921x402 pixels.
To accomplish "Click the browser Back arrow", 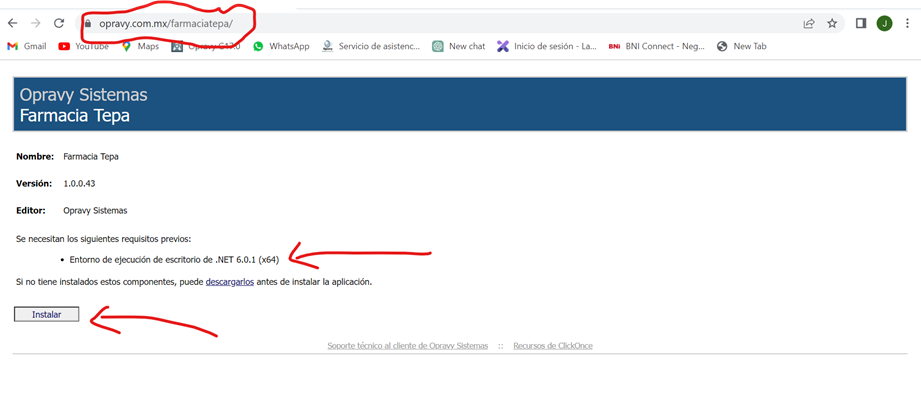I will (x=12, y=24).
